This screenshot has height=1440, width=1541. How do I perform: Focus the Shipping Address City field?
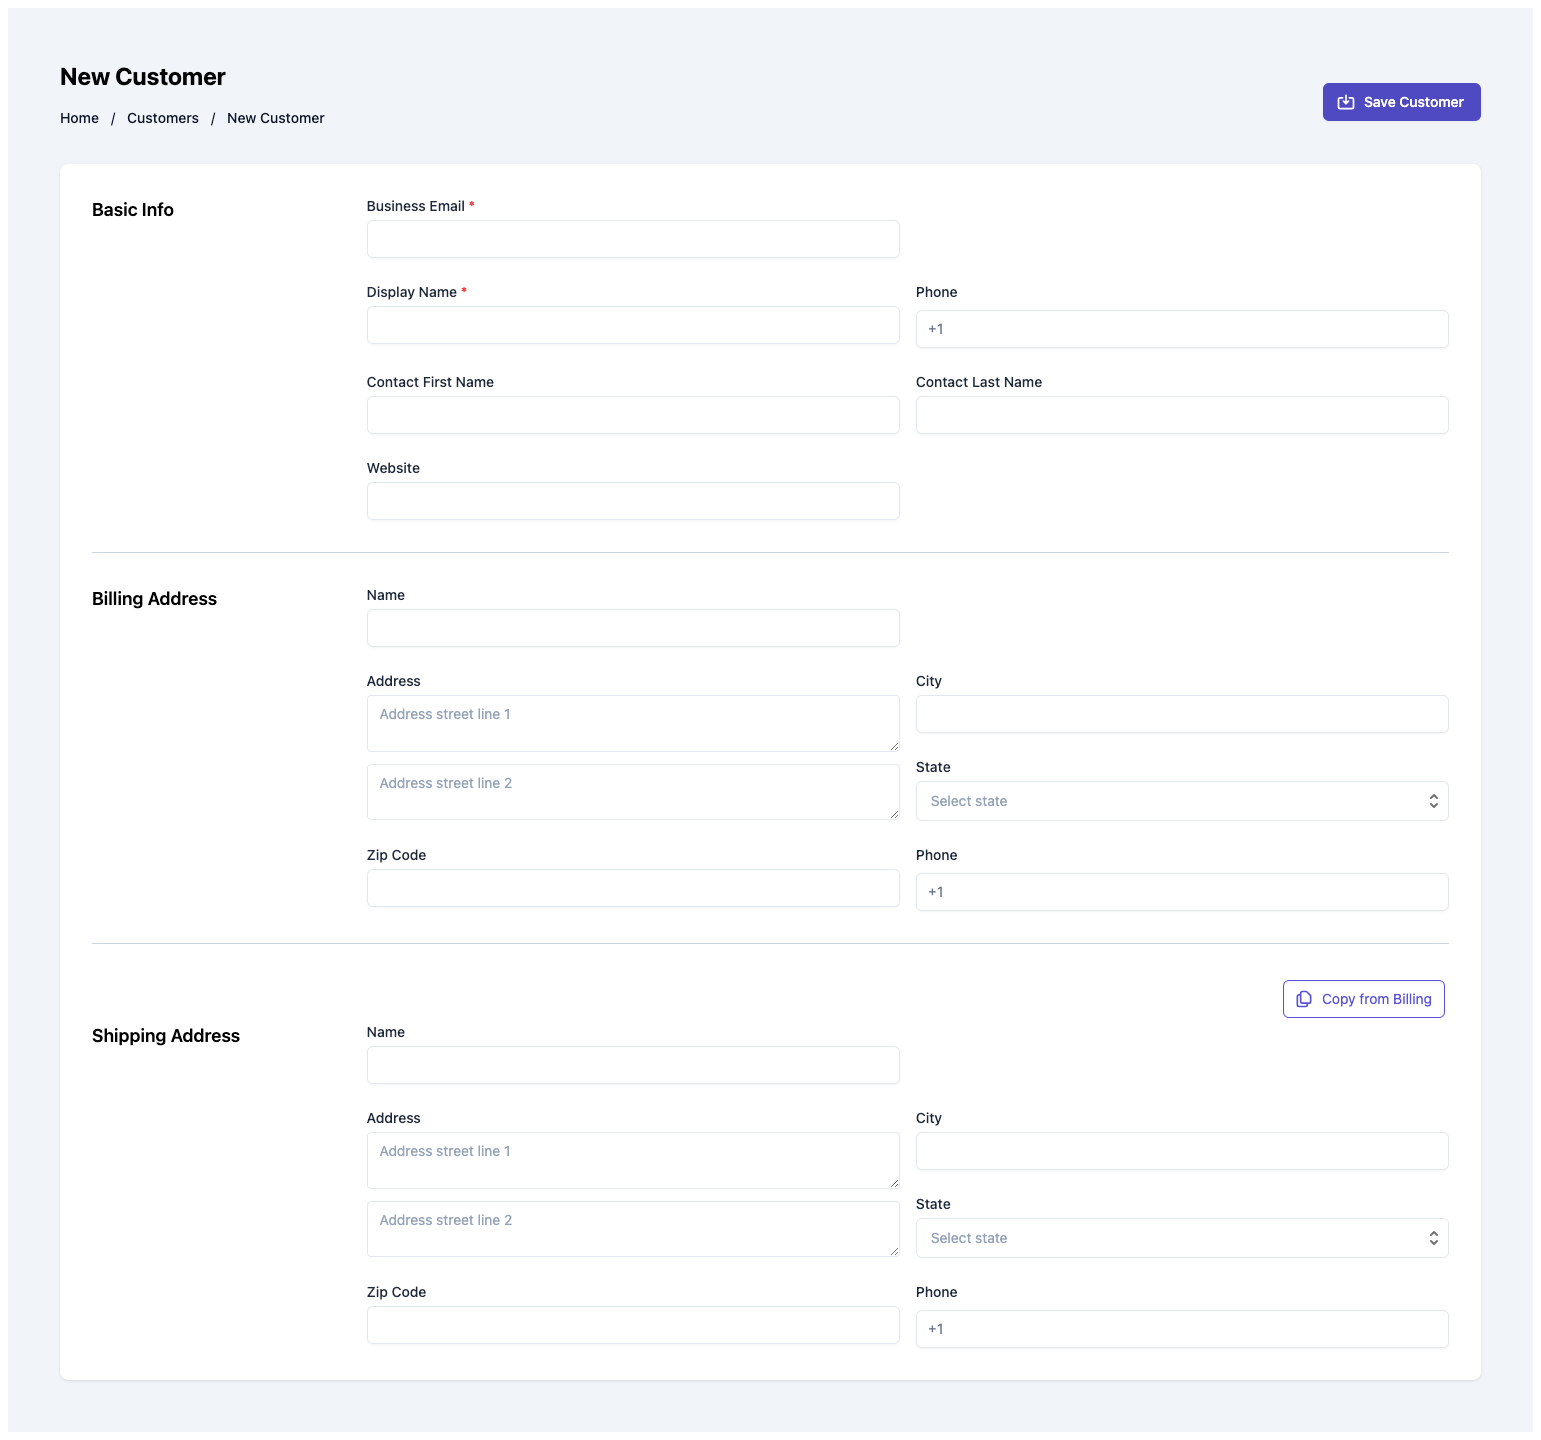(1182, 1151)
